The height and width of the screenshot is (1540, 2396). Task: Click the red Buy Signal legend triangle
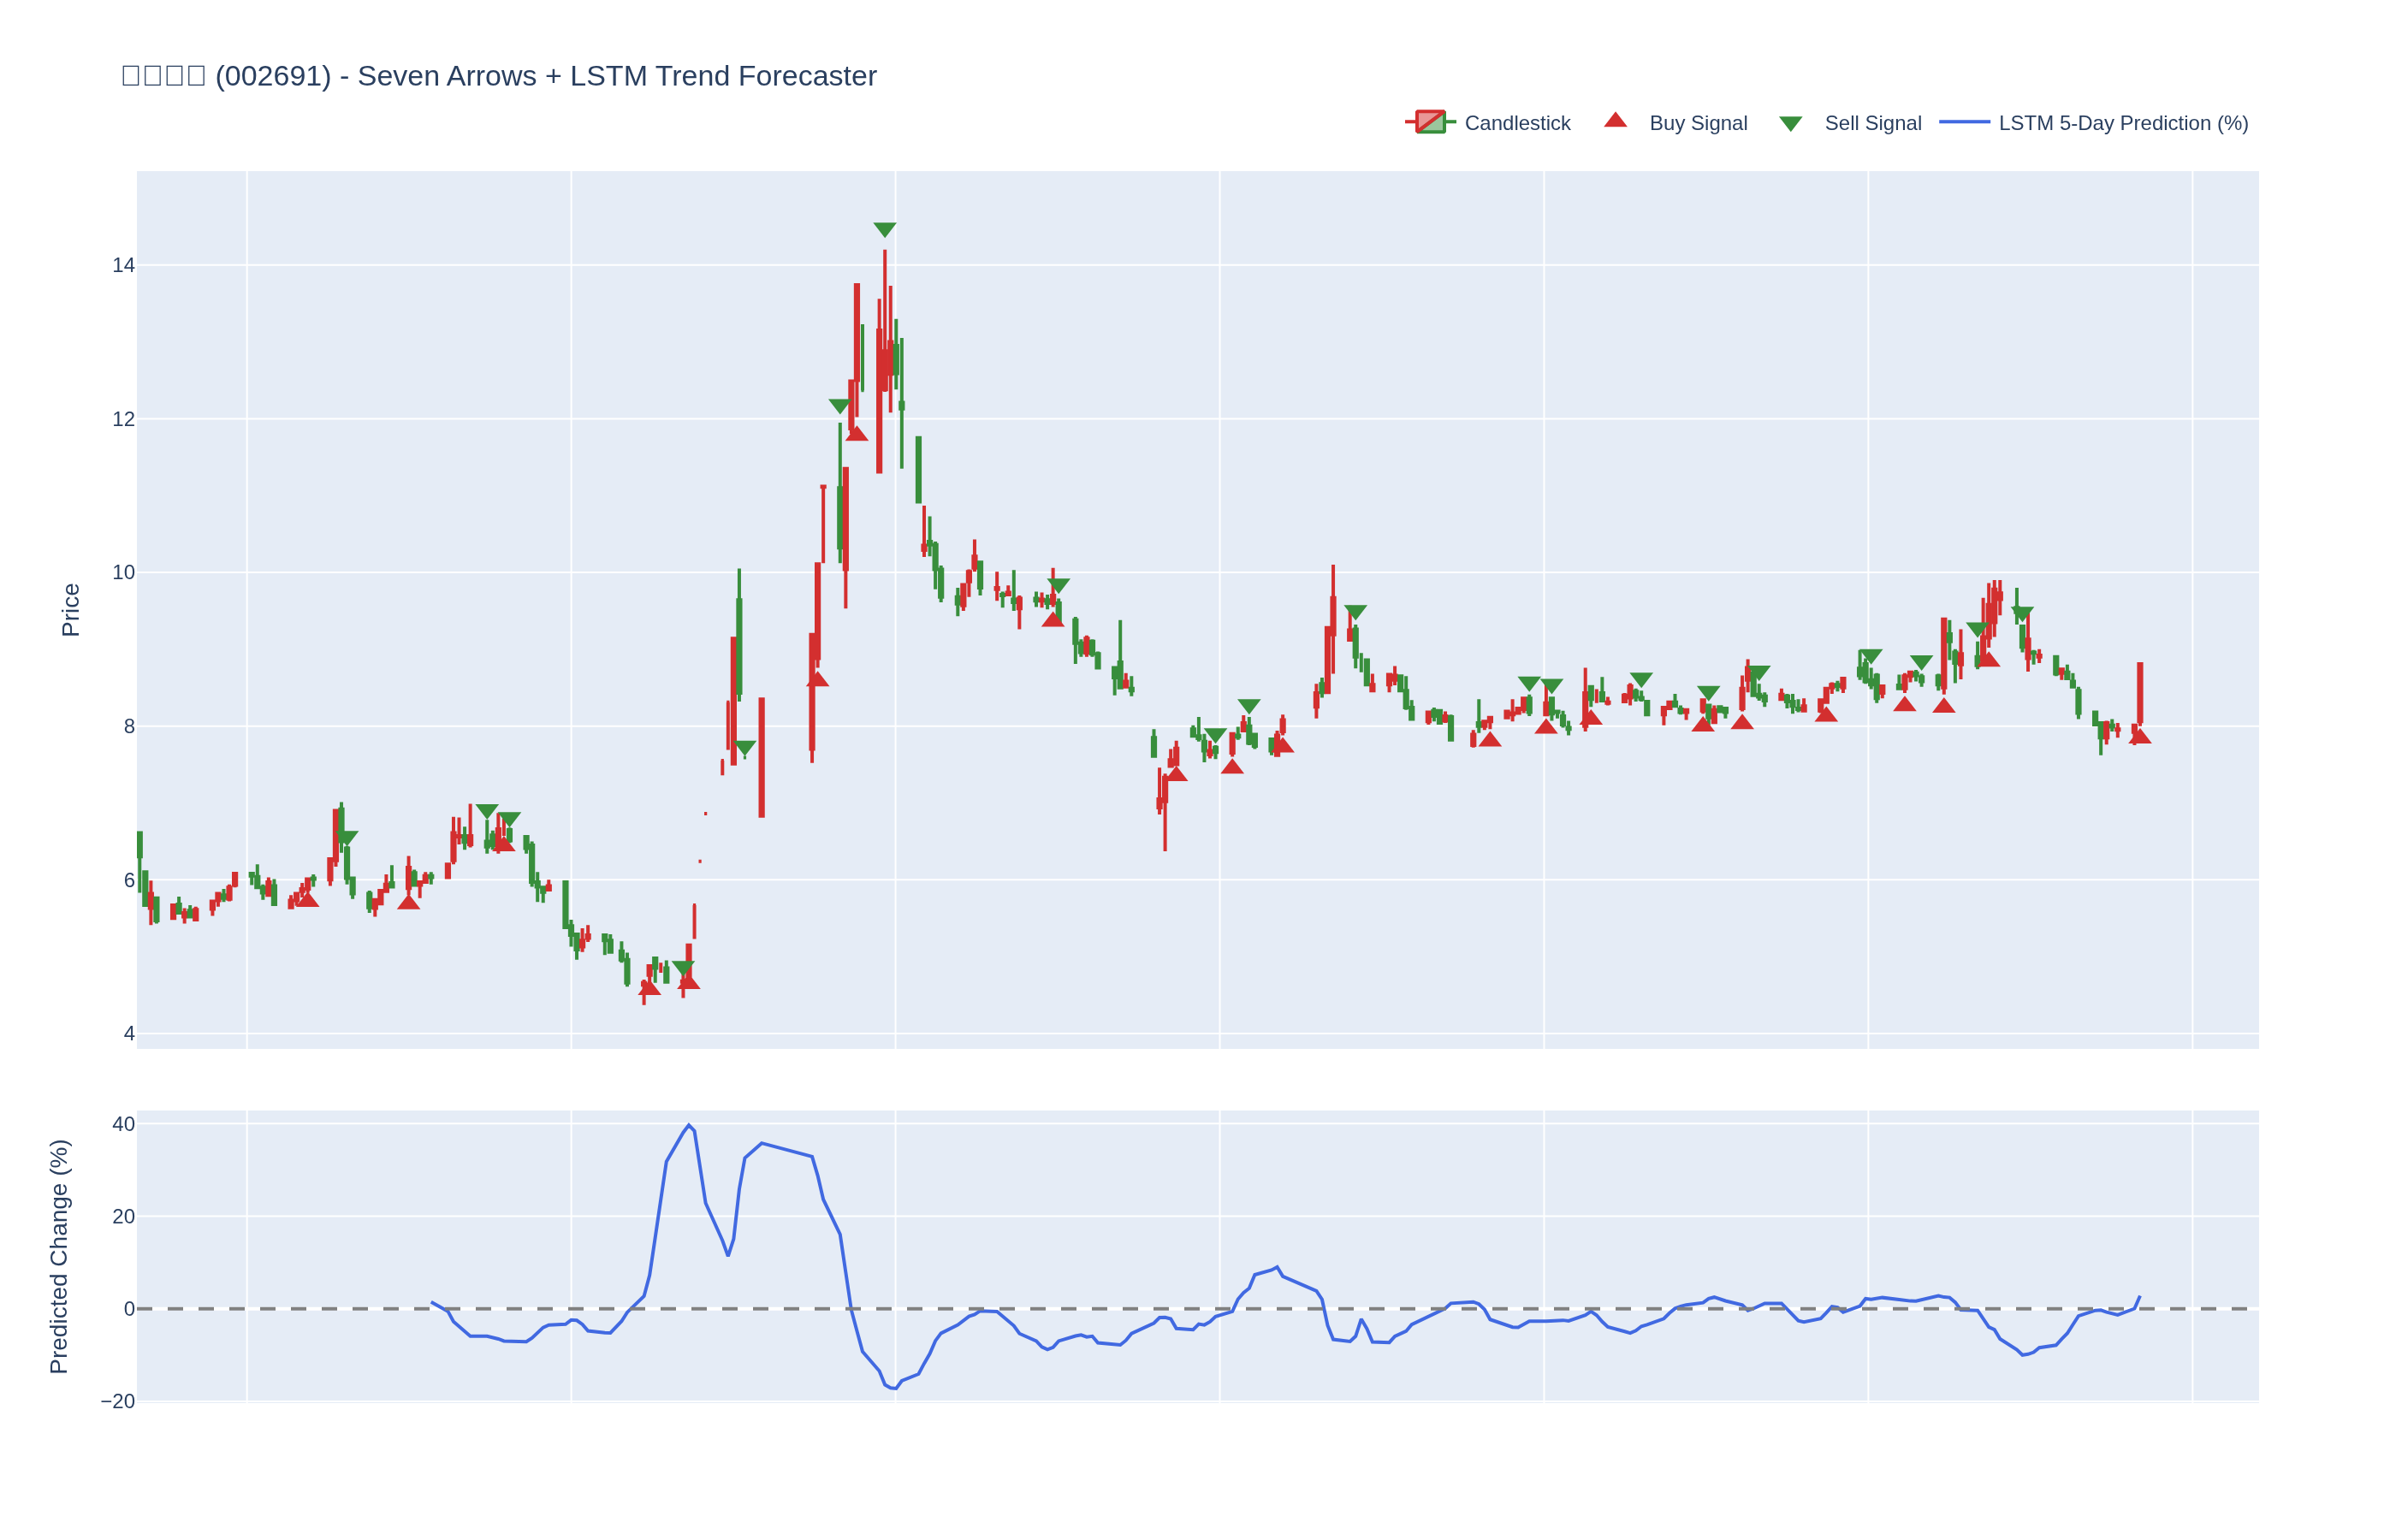(x=1615, y=121)
